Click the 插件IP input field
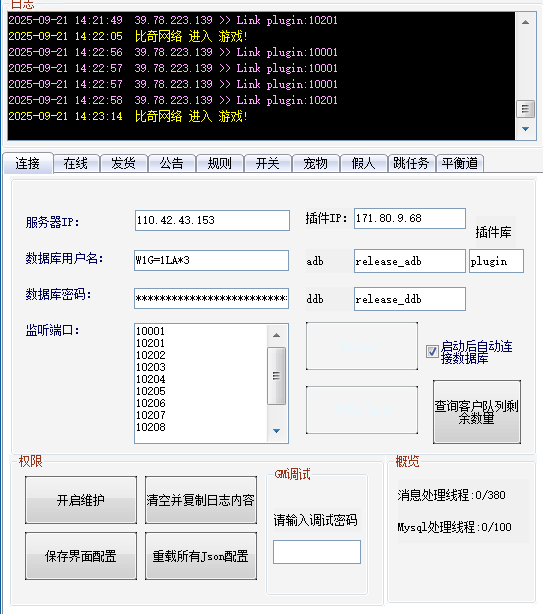This screenshot has width=543, height=614. [410, 219]
